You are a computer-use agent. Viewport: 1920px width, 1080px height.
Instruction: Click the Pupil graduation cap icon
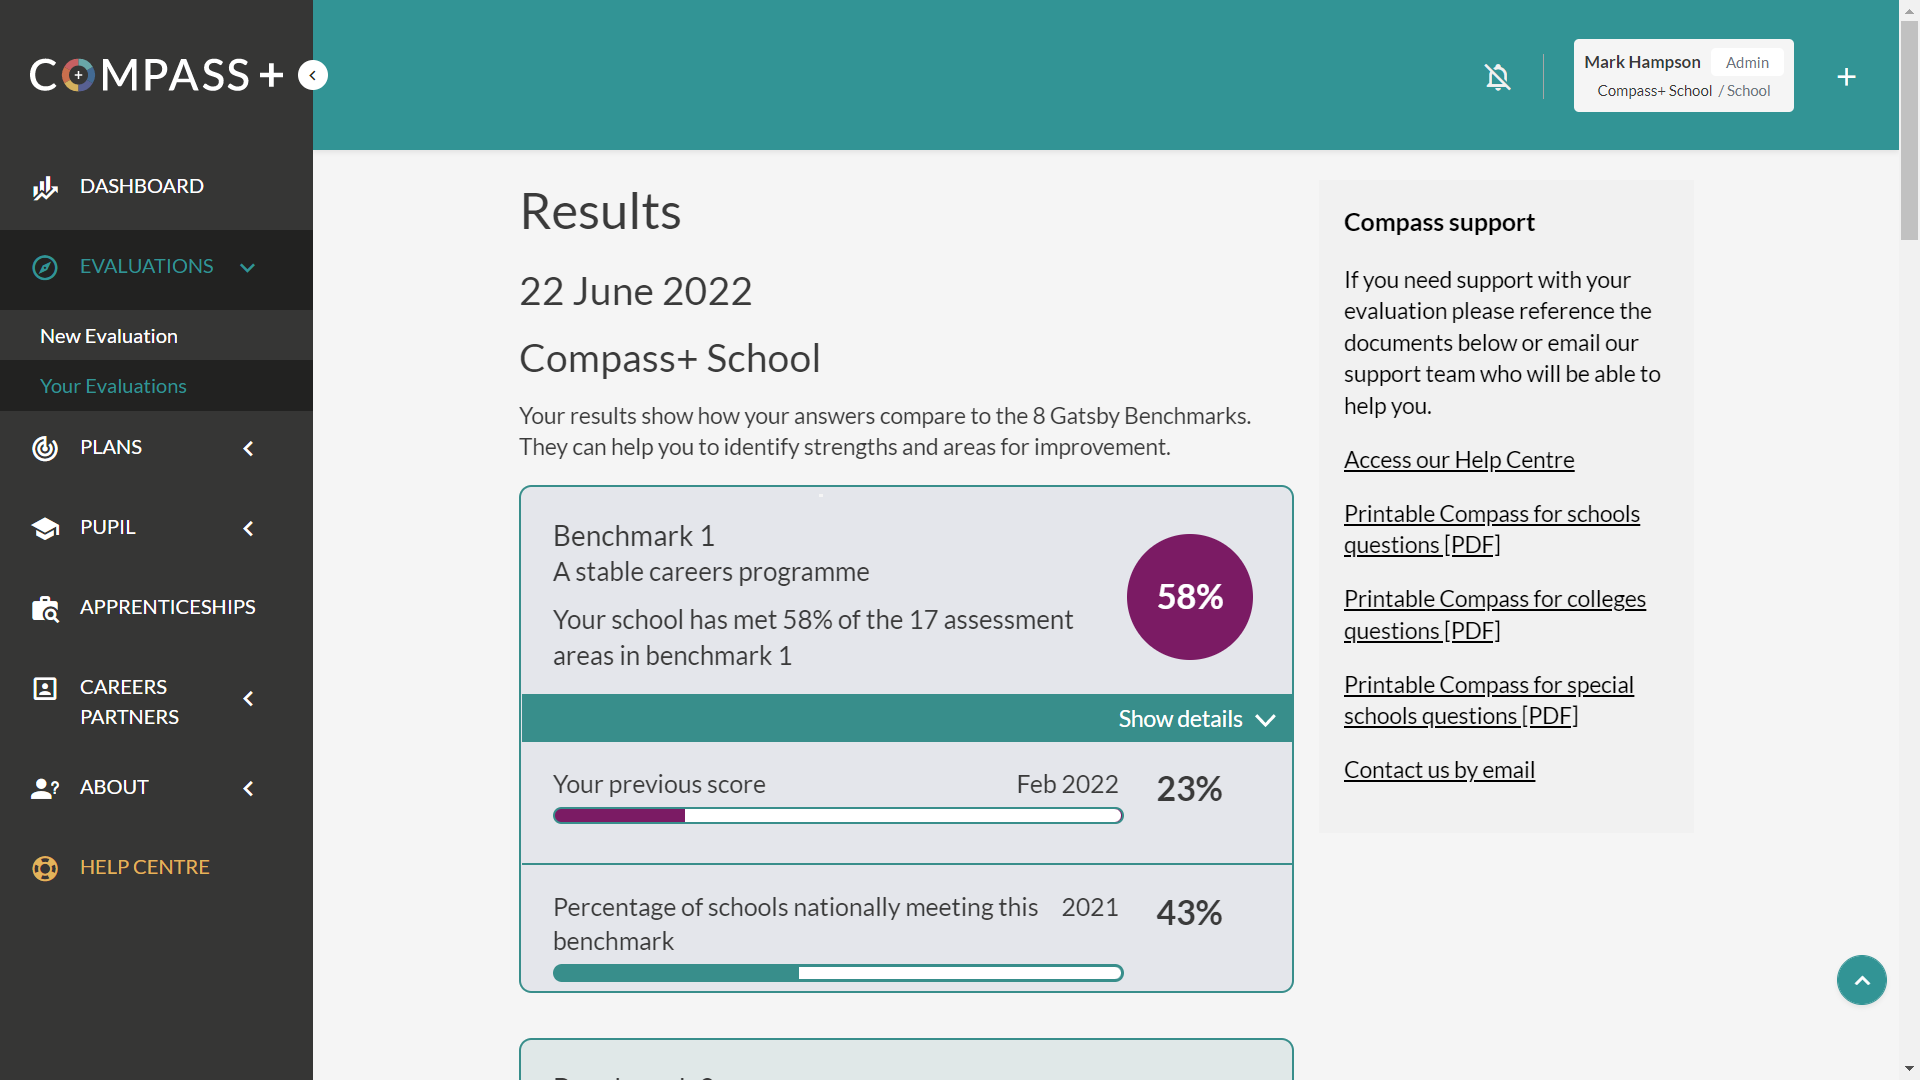pos(45,528)
